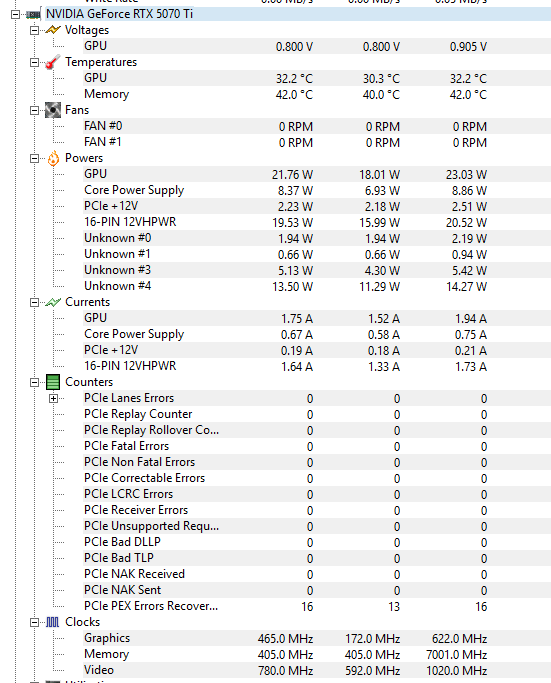Collapse the Clocks group
551x683 pixels.
tap(34, 622)
